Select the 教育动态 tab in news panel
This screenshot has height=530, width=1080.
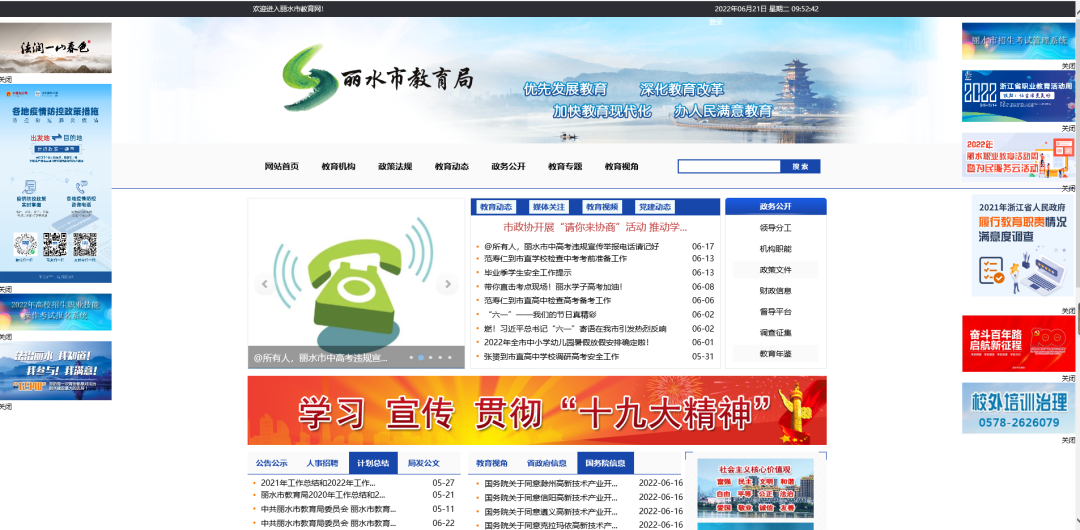click(x=495, y=207)
